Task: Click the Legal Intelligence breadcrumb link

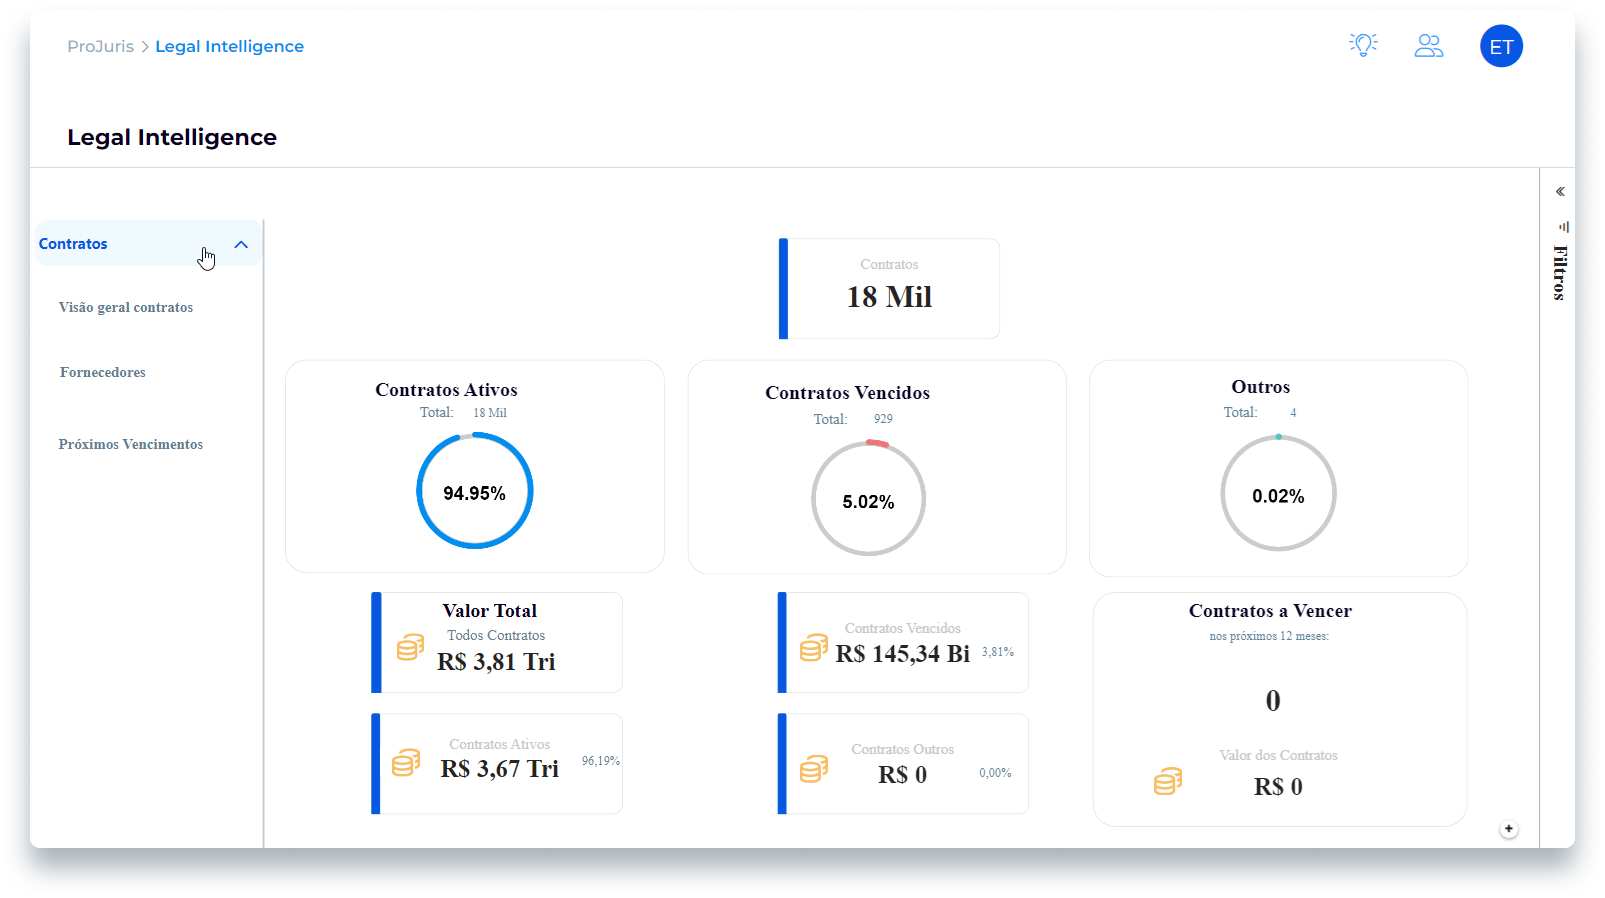Action: [229, 46]
